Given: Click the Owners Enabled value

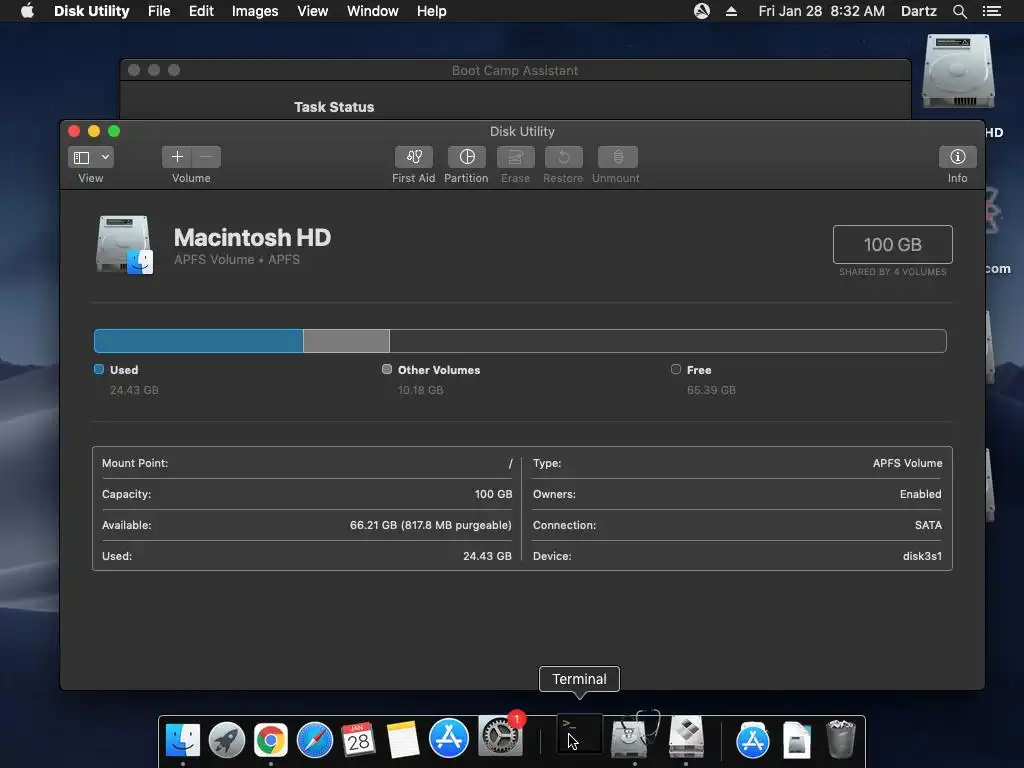Looking at the screenshot, I should tap(920, 494).
